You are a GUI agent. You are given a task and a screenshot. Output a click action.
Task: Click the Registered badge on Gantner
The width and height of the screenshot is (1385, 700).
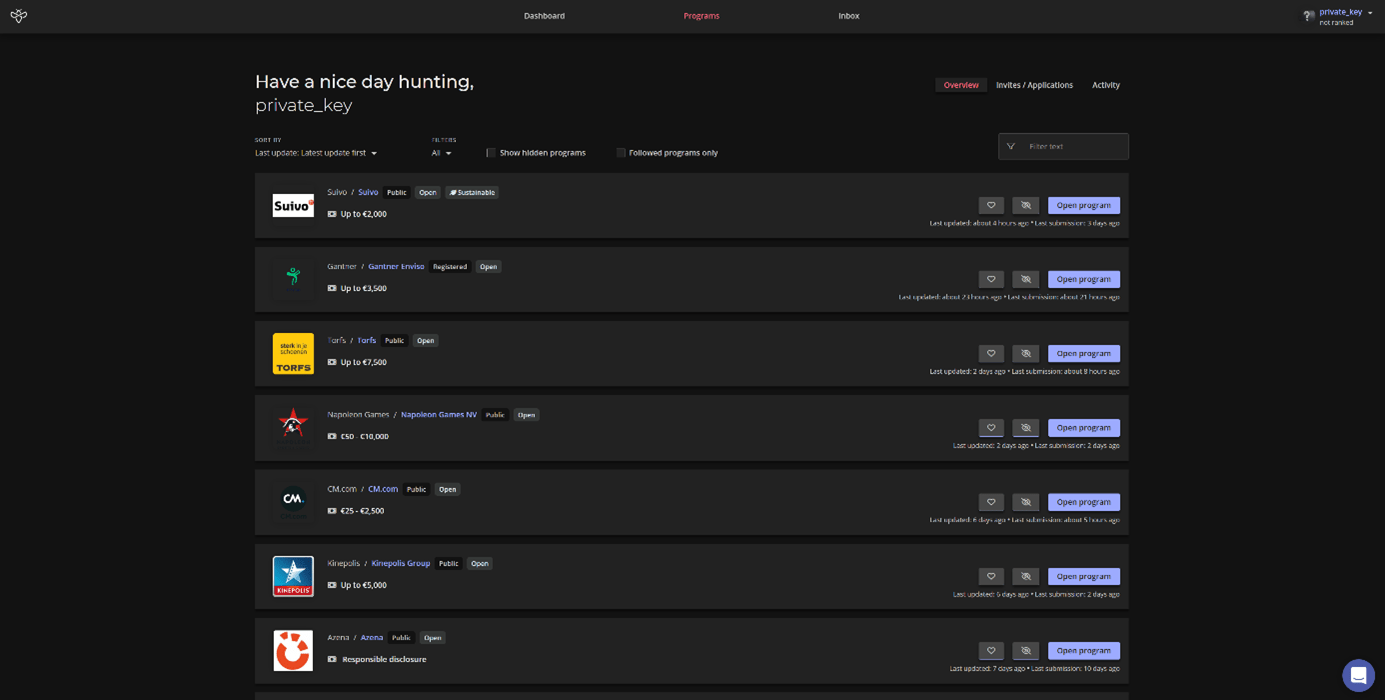click(450, 267)
